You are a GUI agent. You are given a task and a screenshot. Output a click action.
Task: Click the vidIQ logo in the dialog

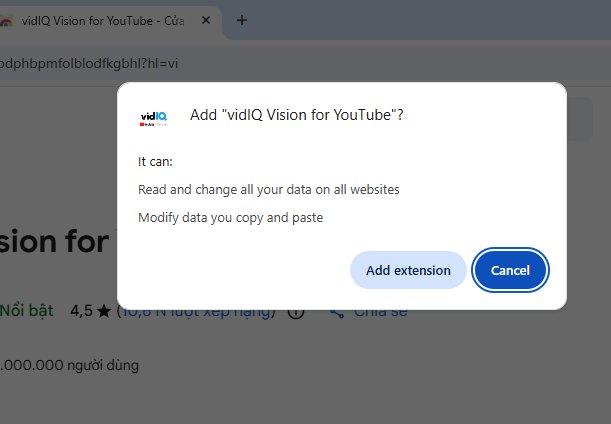[154, 116]
